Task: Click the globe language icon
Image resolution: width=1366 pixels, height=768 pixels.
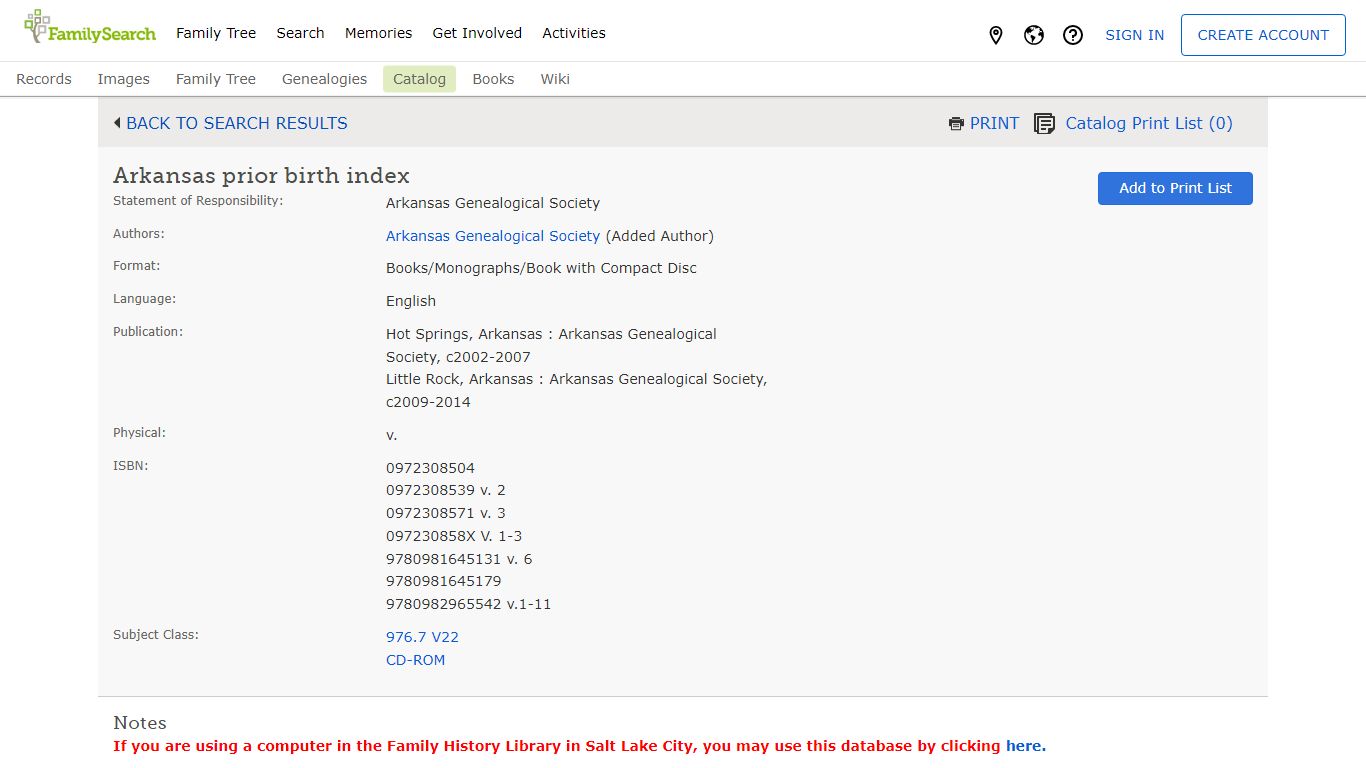Action: coord(1034,35)
